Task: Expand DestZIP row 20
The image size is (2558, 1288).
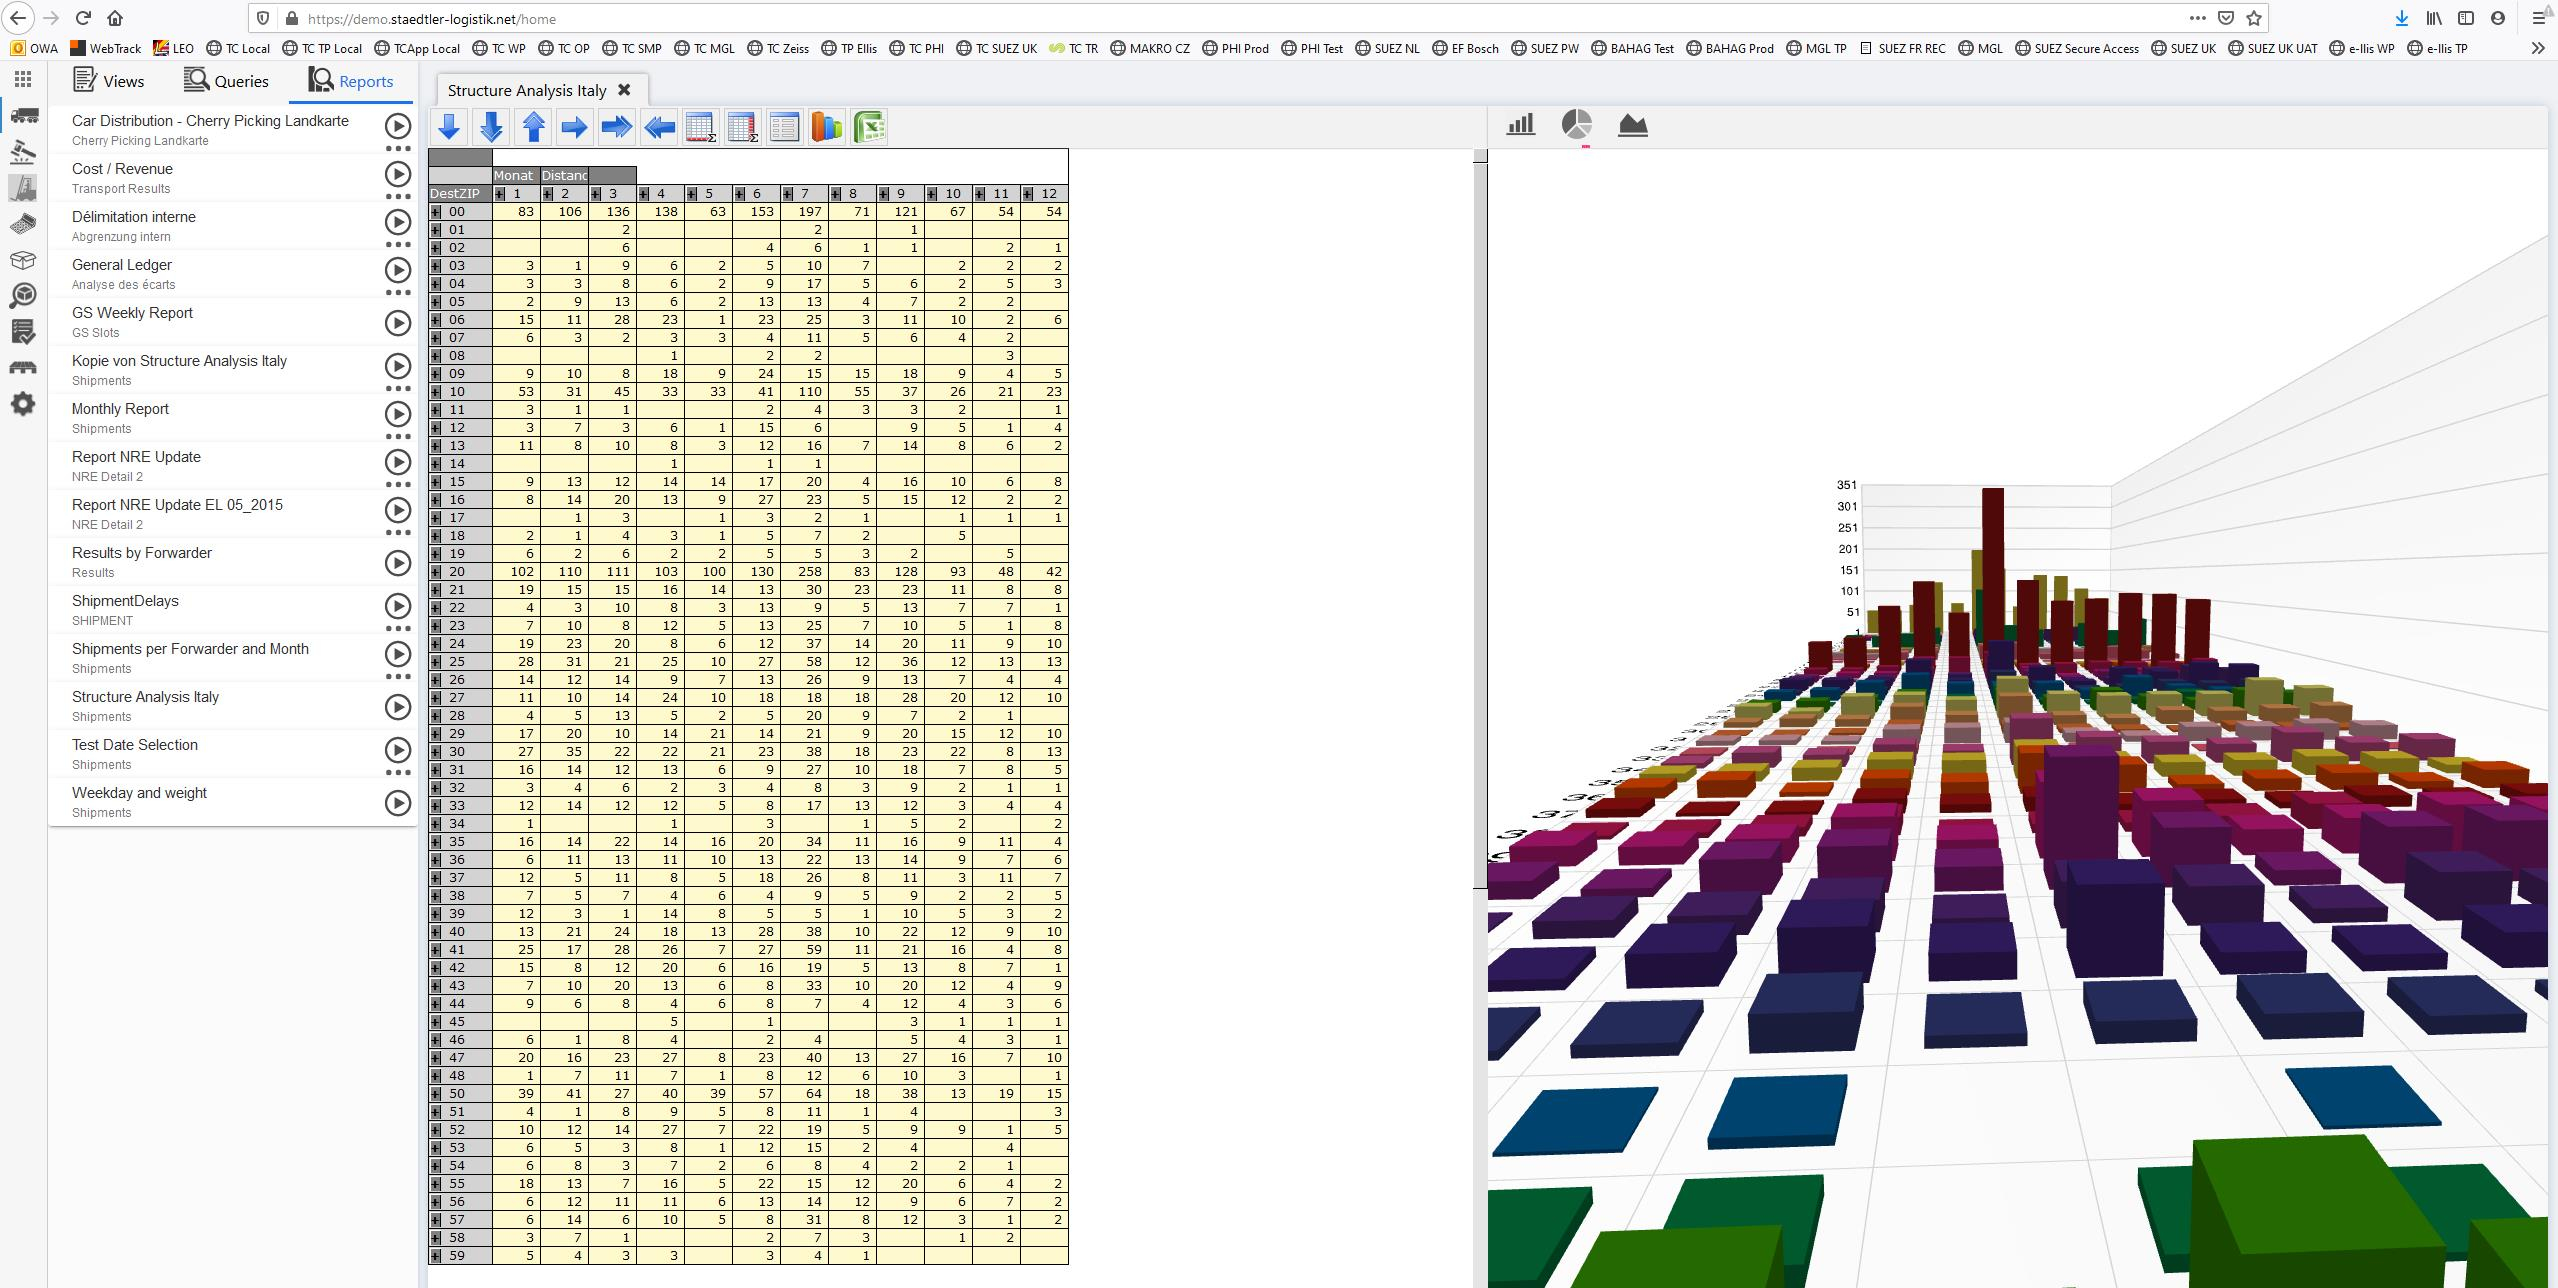Action: 436,572
